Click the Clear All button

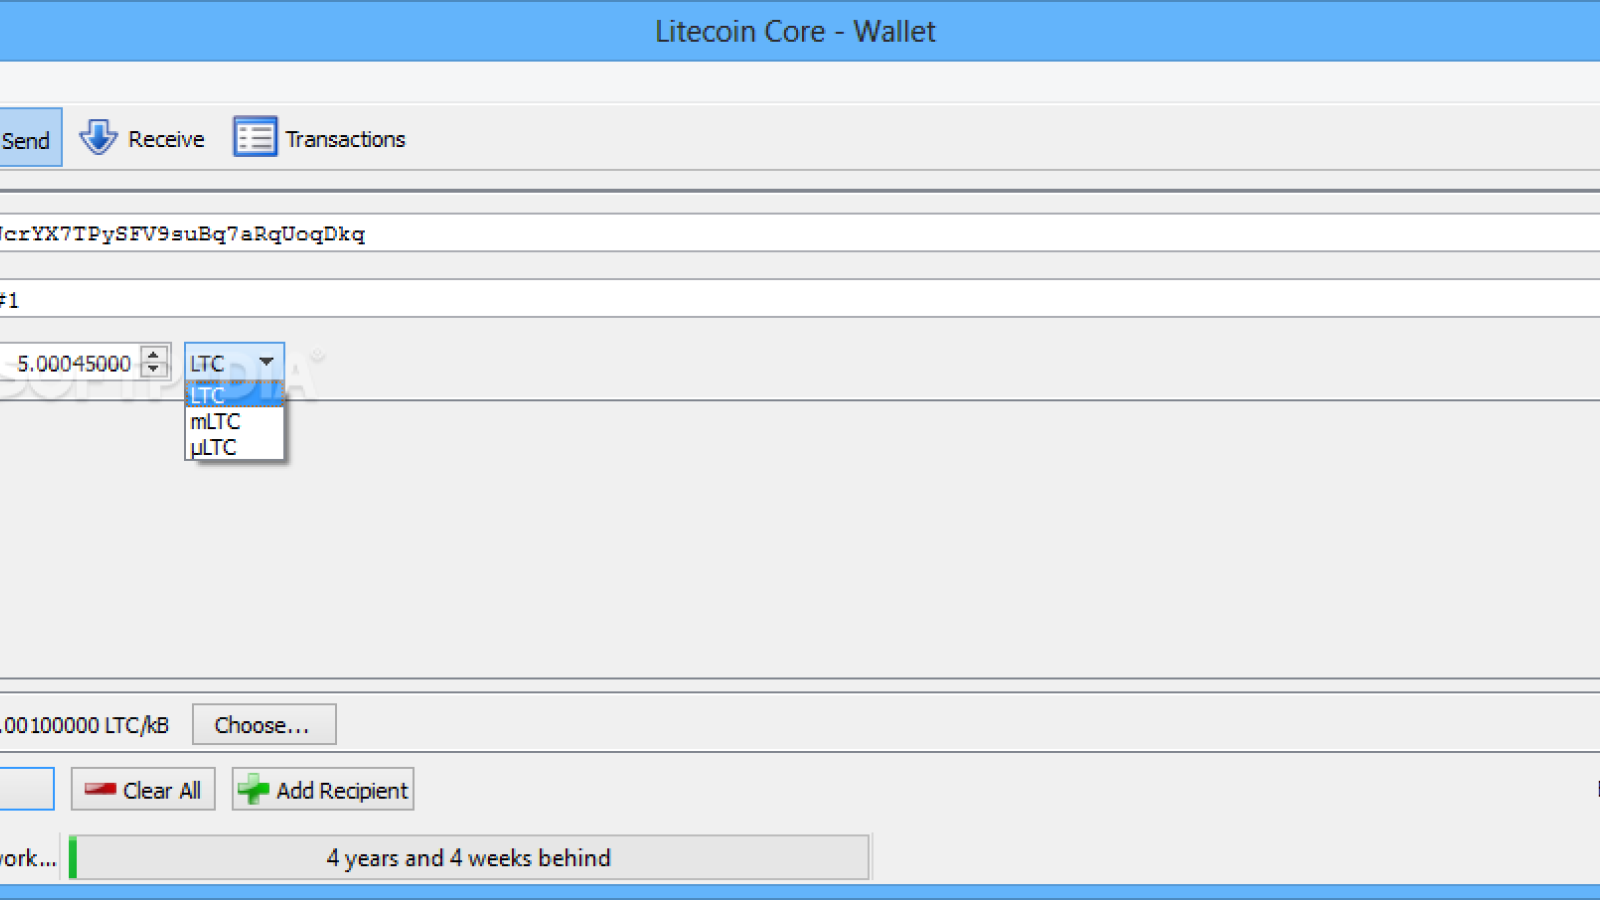tap(143, 790)
